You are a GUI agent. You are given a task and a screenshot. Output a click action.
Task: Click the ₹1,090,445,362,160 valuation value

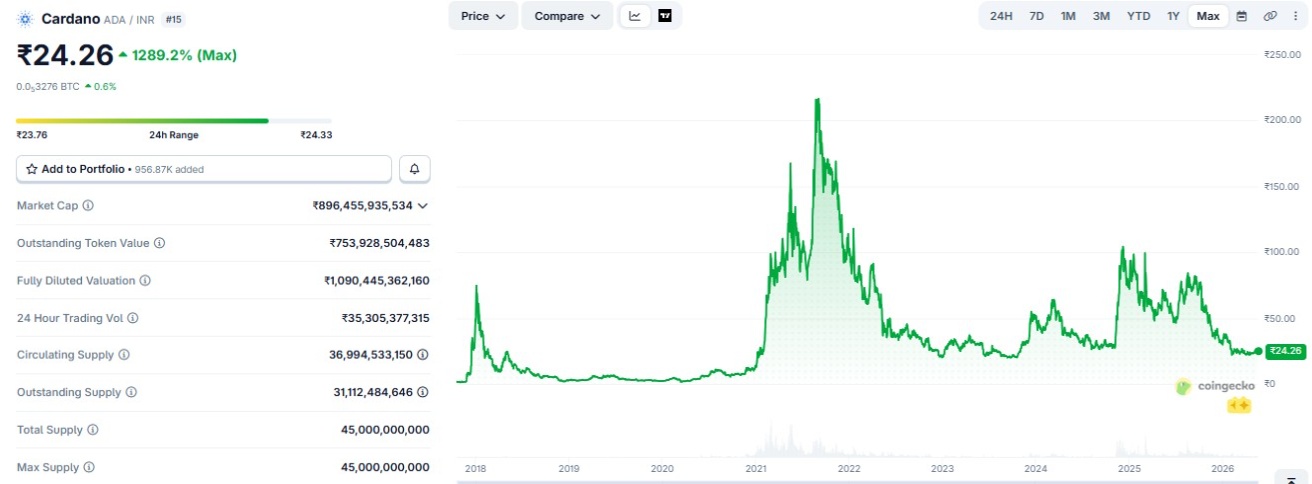pos(377,281)
